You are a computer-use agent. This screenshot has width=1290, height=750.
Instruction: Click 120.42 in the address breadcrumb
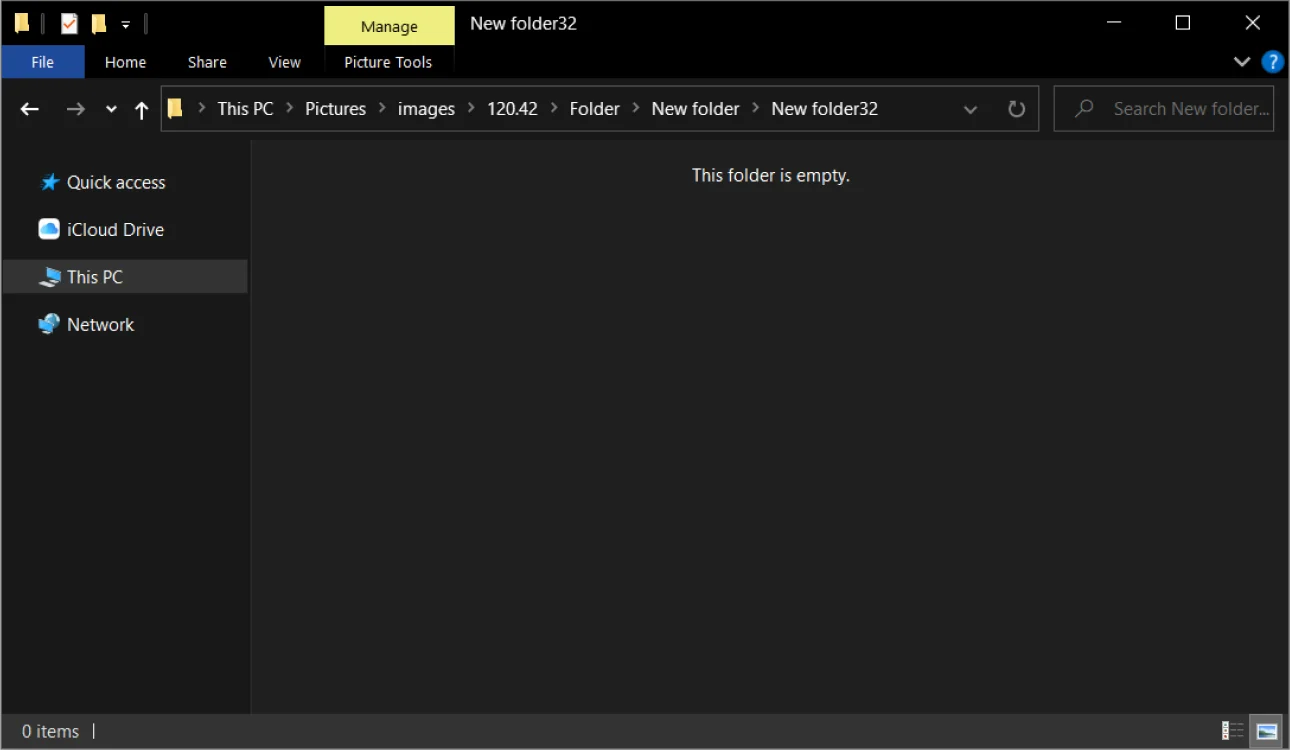click(x=512, y=109)
